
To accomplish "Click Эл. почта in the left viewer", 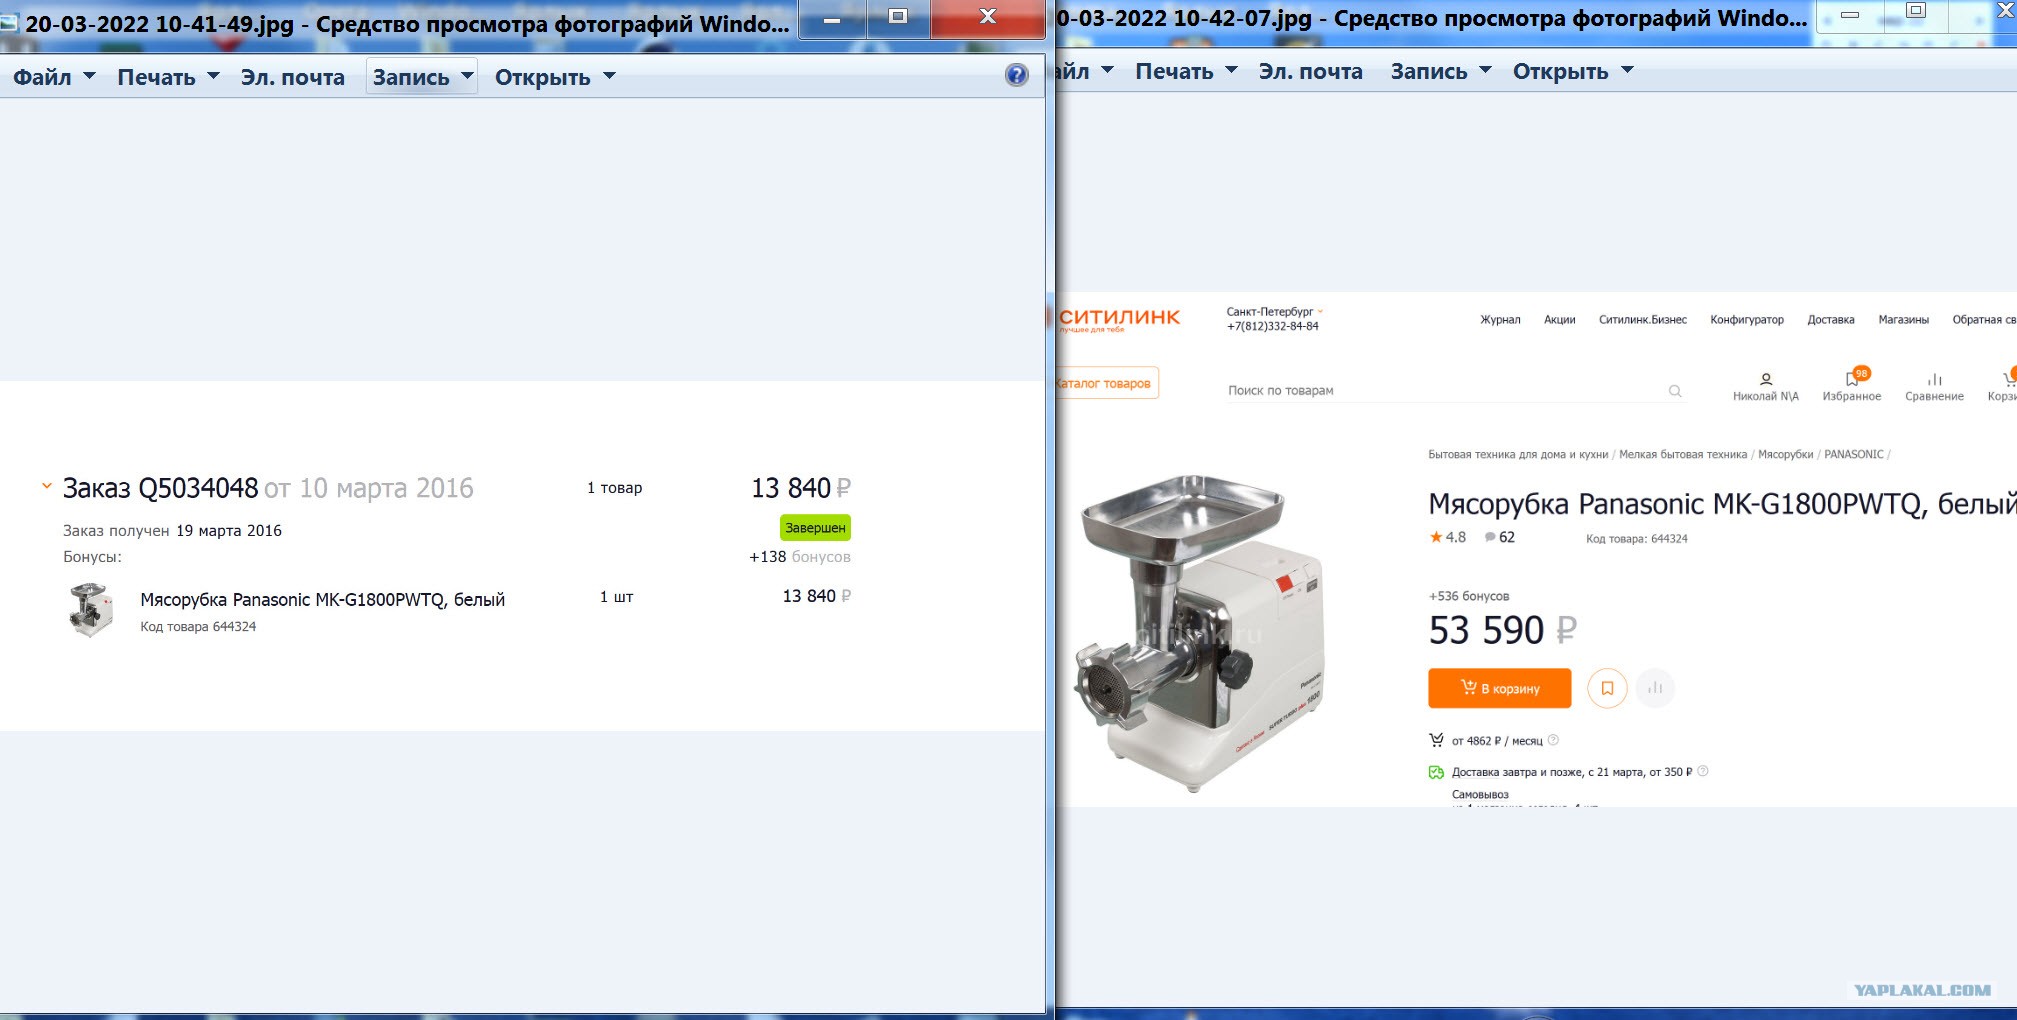I will click(x=292, y=77).
